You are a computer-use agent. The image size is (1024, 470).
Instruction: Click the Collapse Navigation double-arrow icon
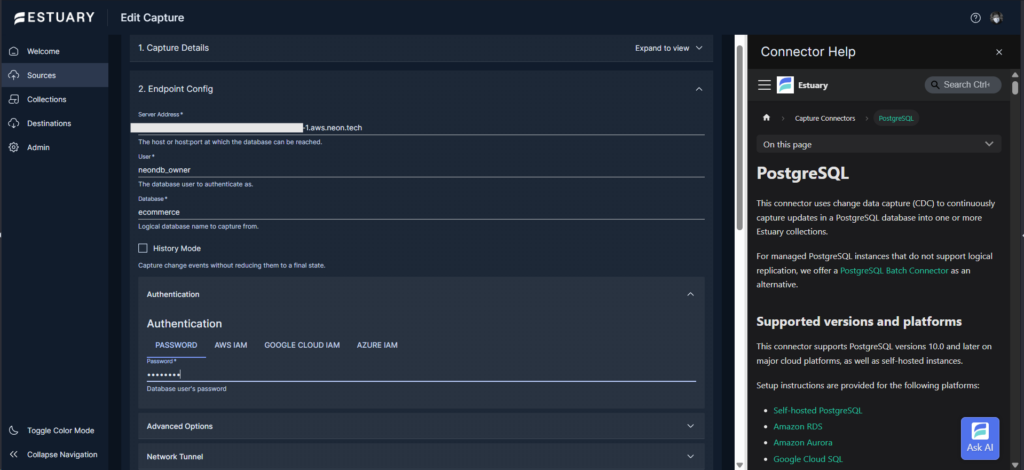[x=14, y=455]
